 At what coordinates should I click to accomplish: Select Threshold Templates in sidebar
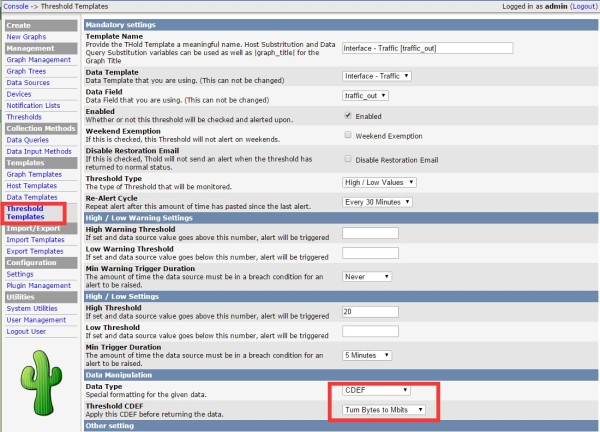coord(25,213)
